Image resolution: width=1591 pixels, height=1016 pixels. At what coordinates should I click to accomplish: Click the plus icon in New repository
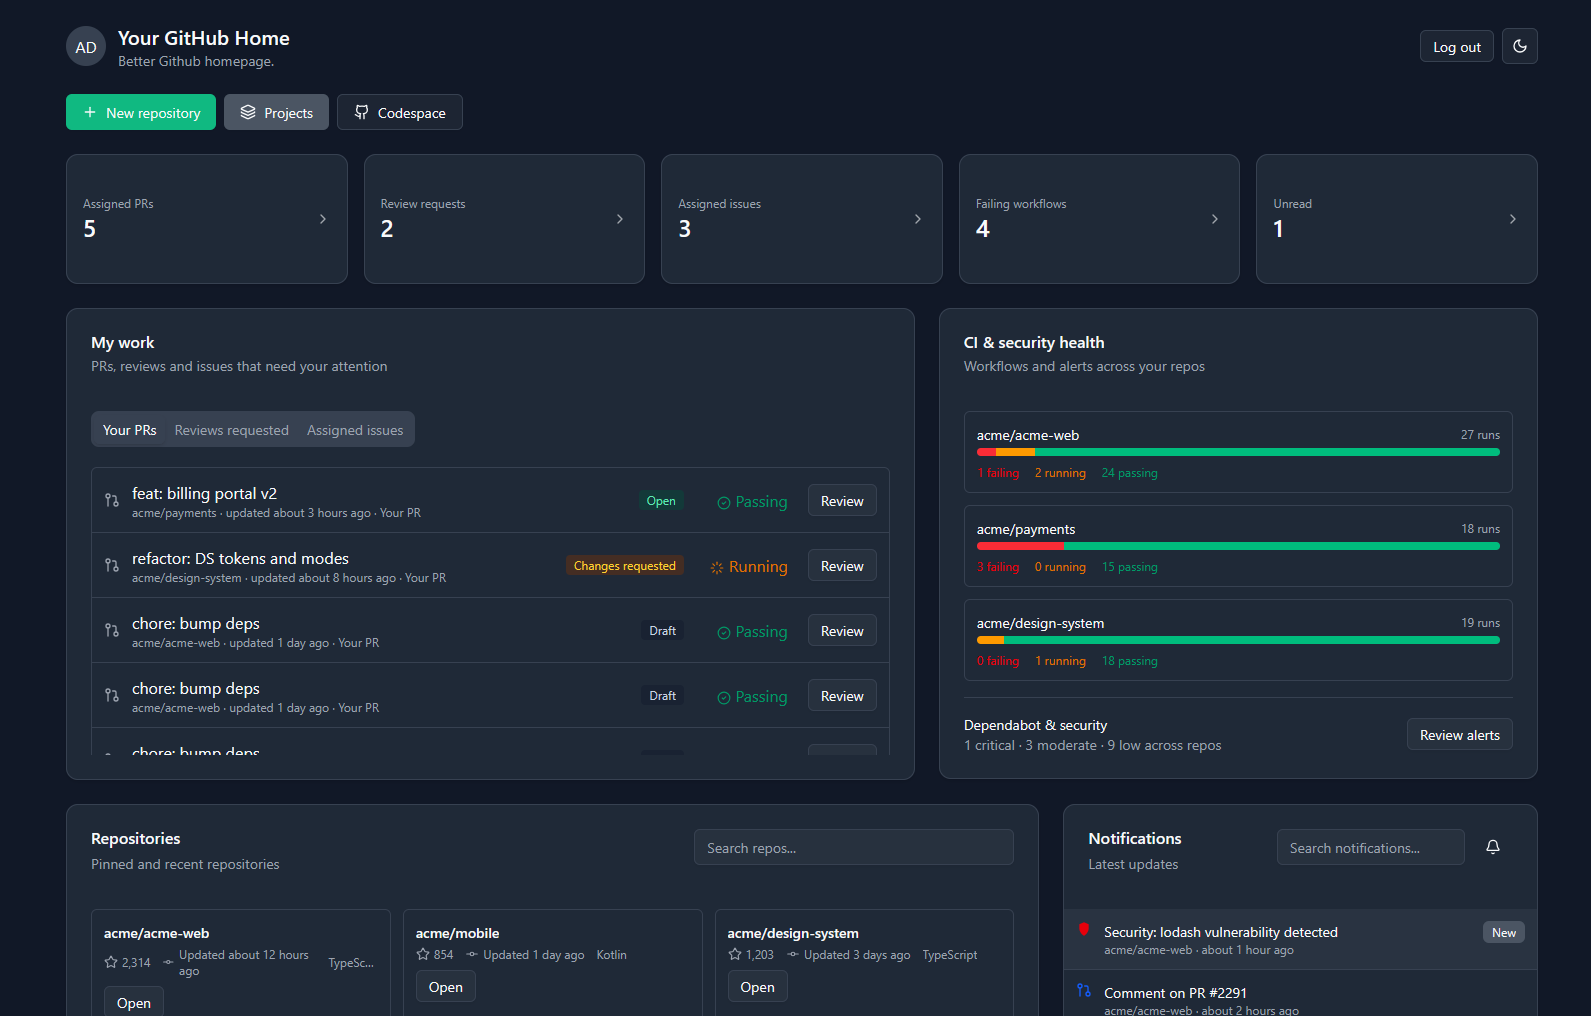coord(90,112)
